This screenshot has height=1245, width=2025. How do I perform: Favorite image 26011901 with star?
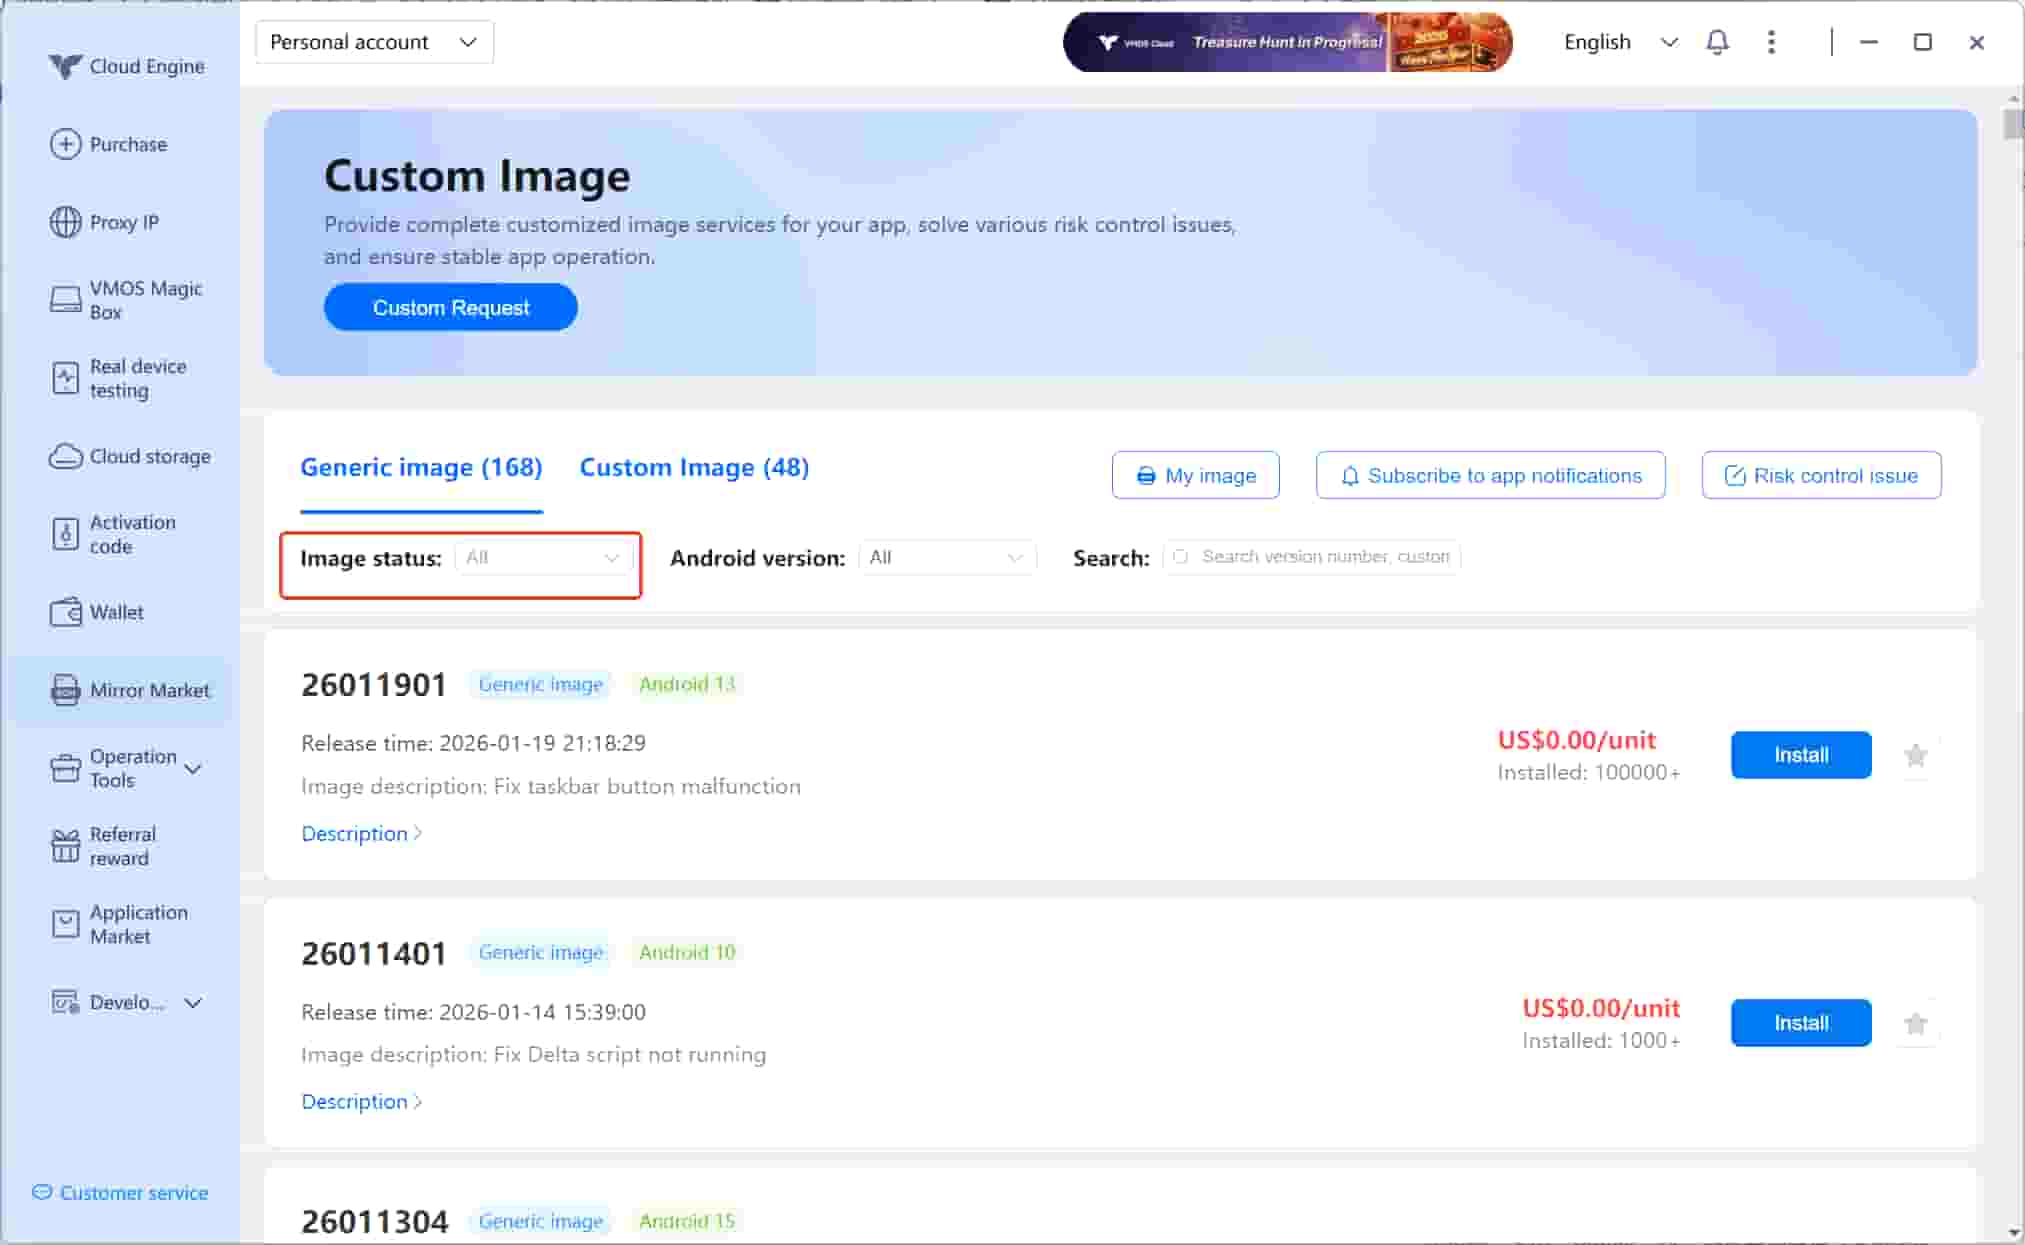[1915, 756]
